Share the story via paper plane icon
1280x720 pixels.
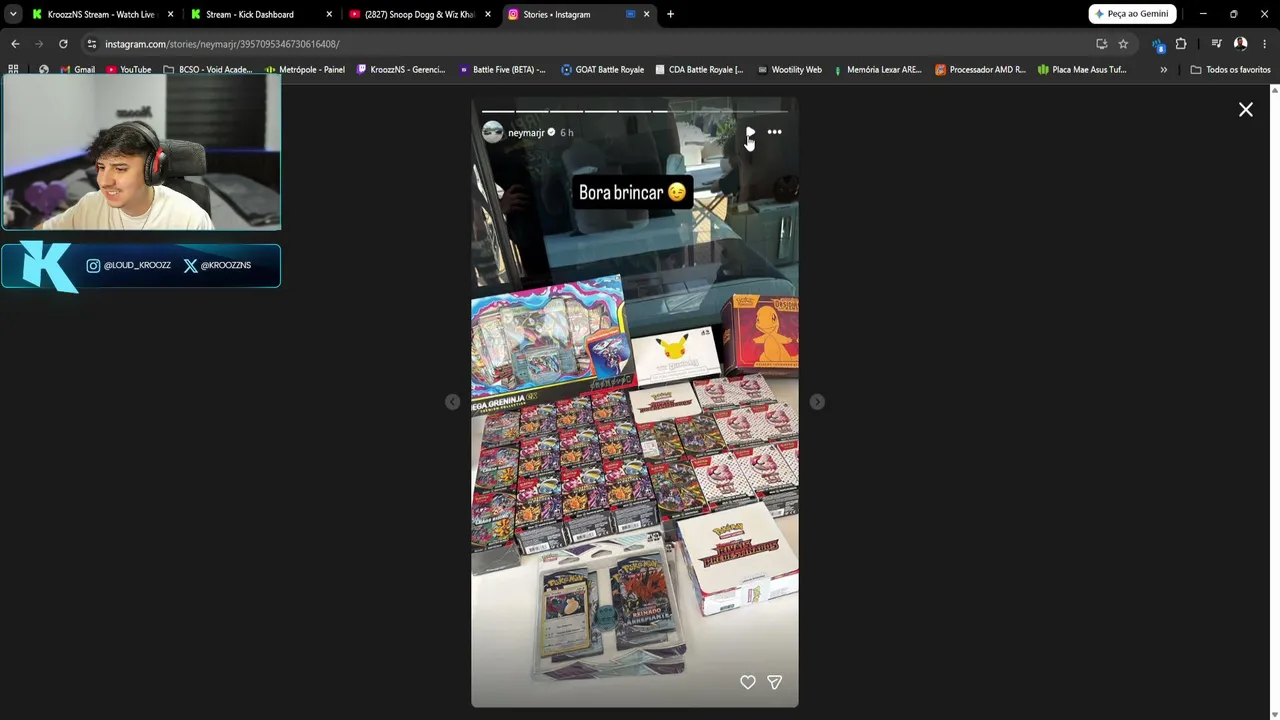point(774,682)
